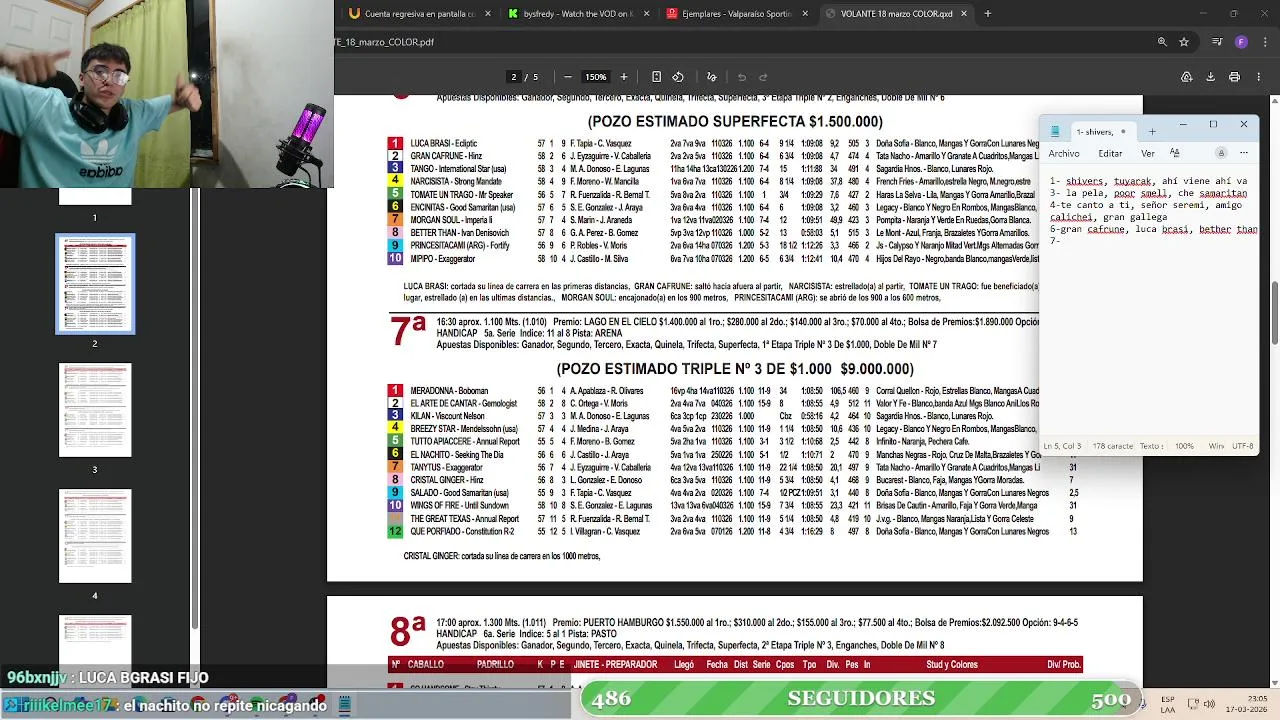This screenshot has height=720, width=1280.
Task: Select the VOLANTE 18 marzo COLOR tab
Action: point(896,14)
